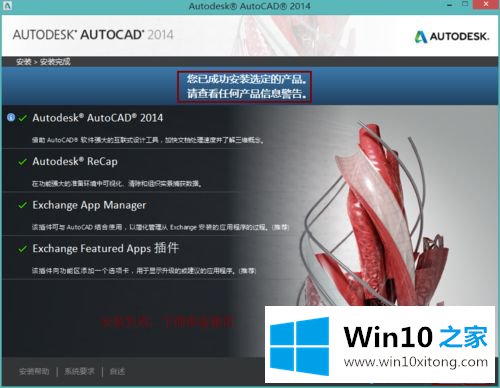Open the 系统要求 link in the footer
500x388 pixels.
79,371
